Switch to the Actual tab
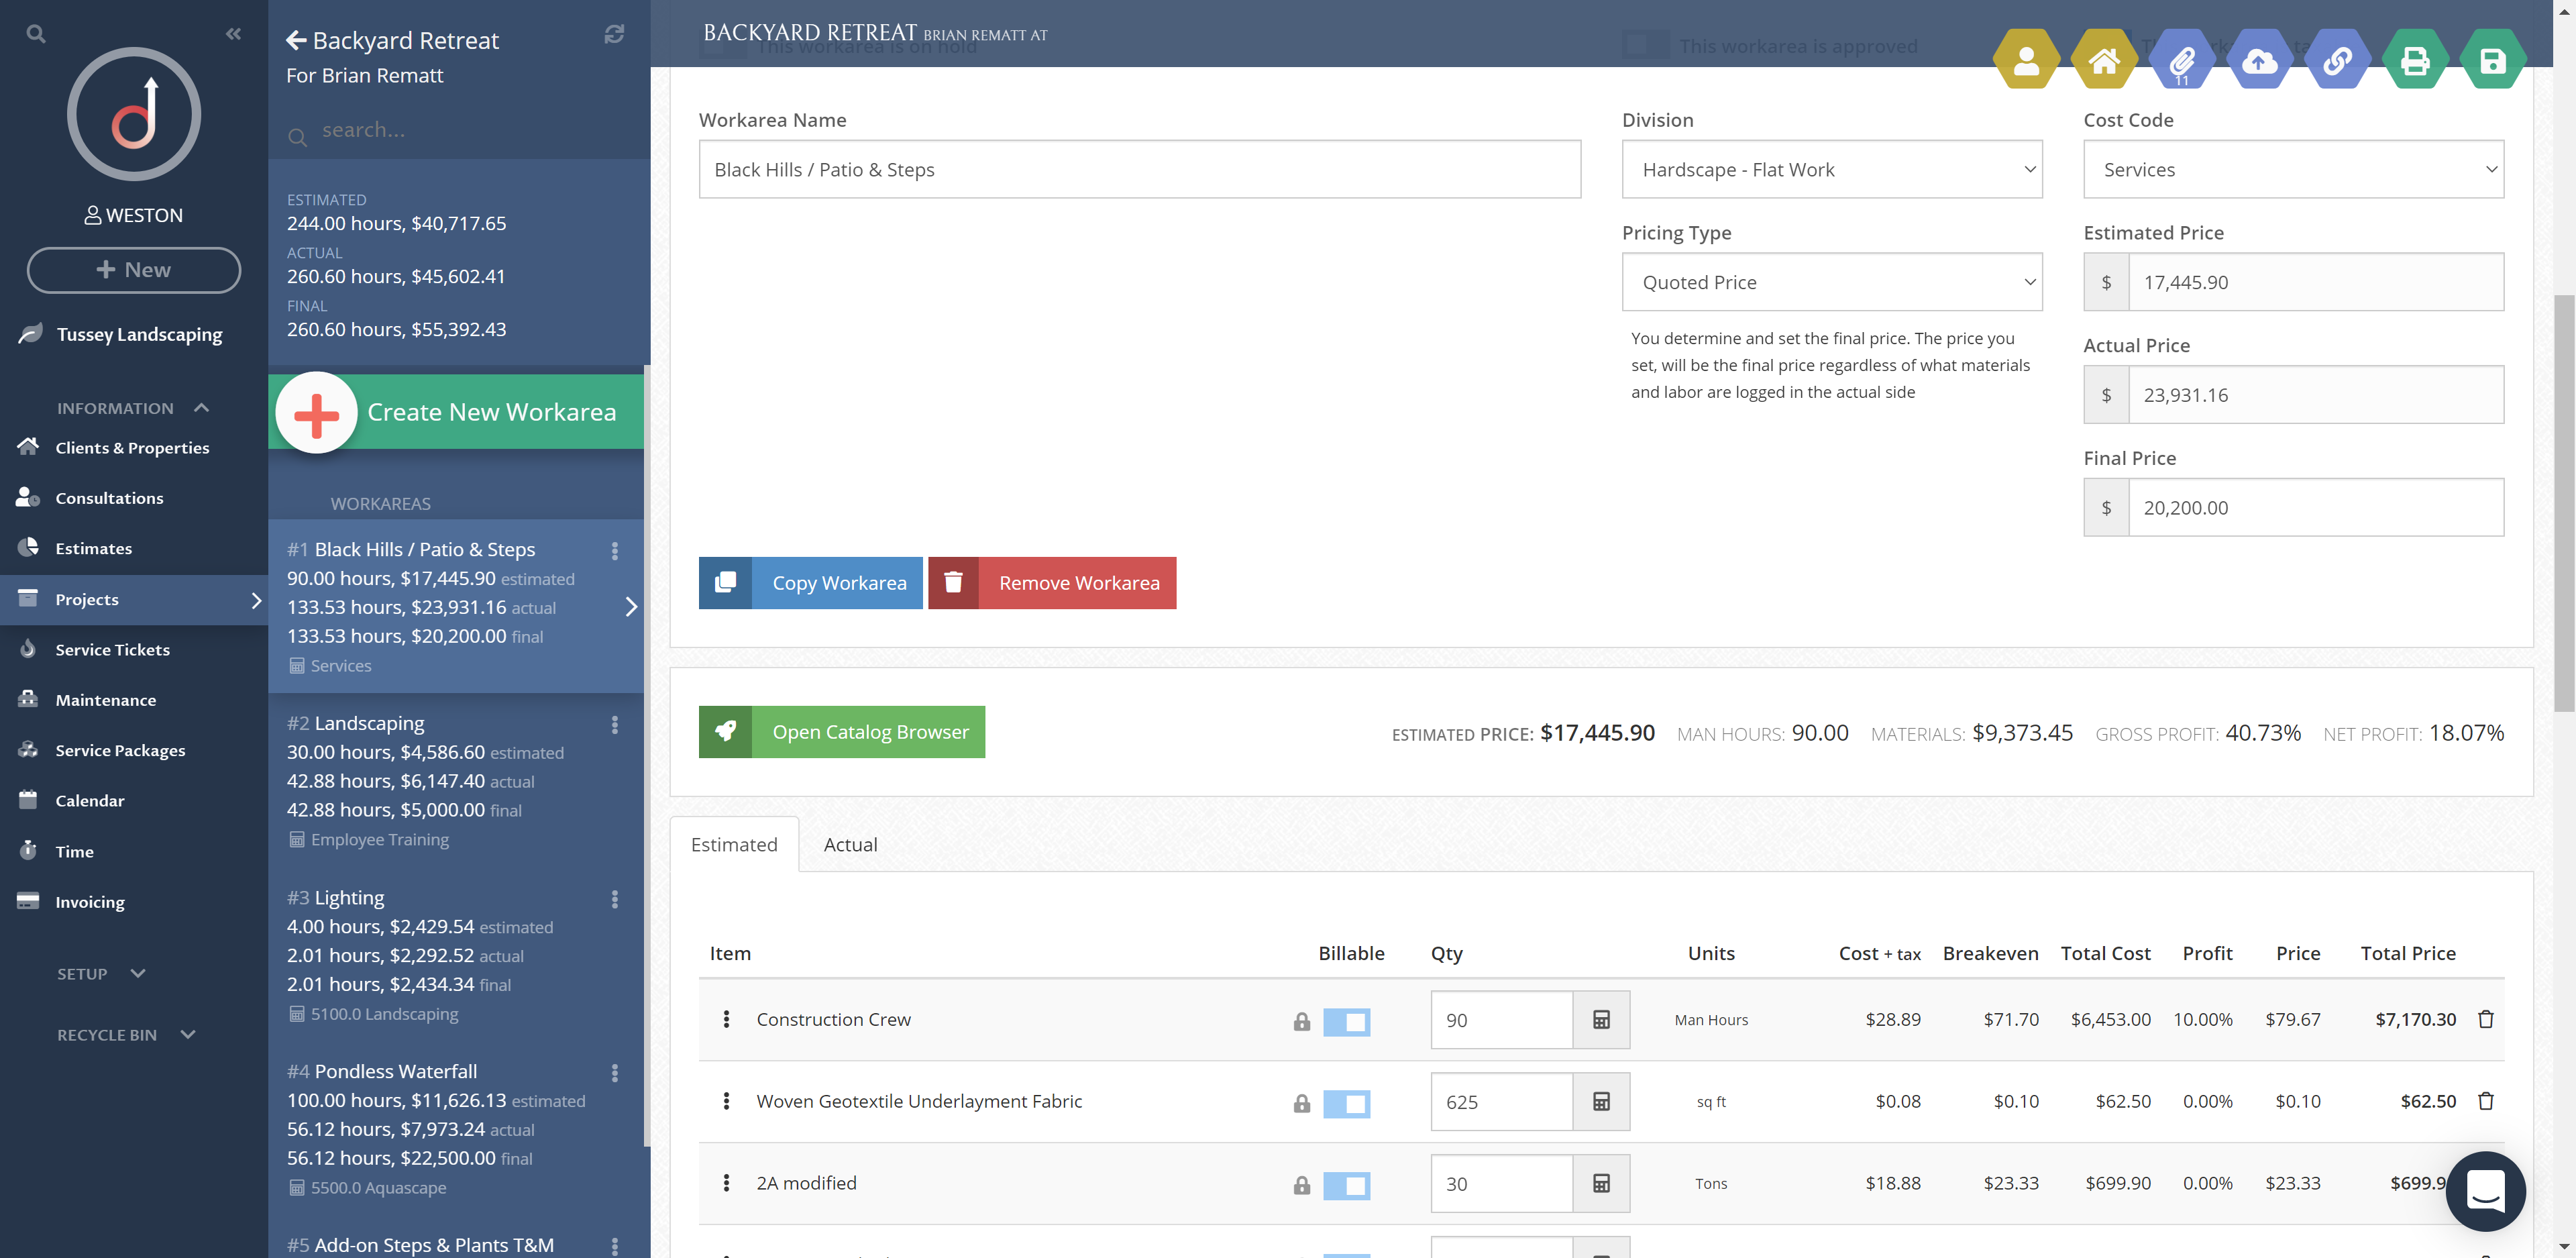This screenshot has height=1258, width=2576. click(850, 845)
